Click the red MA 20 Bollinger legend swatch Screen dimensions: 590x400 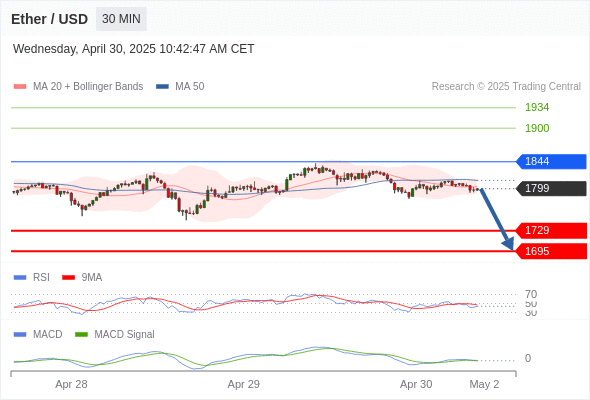pos(20,87)
